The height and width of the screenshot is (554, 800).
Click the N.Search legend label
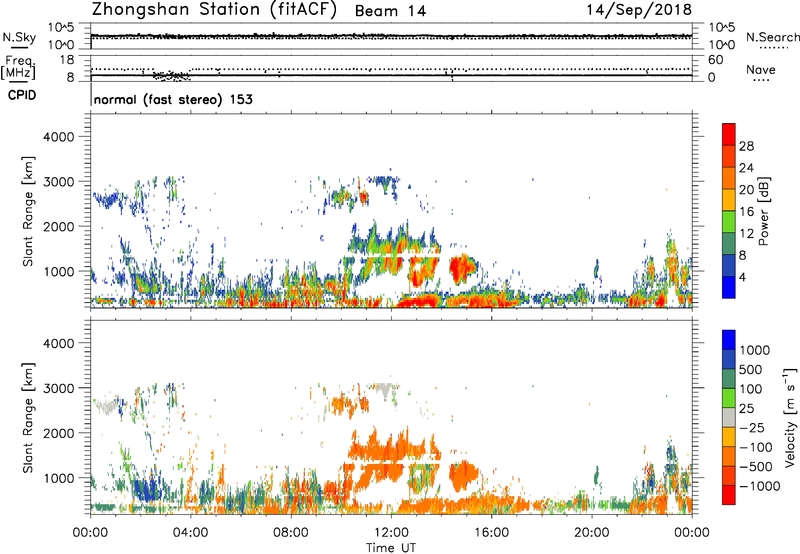[x=772, y=37]
